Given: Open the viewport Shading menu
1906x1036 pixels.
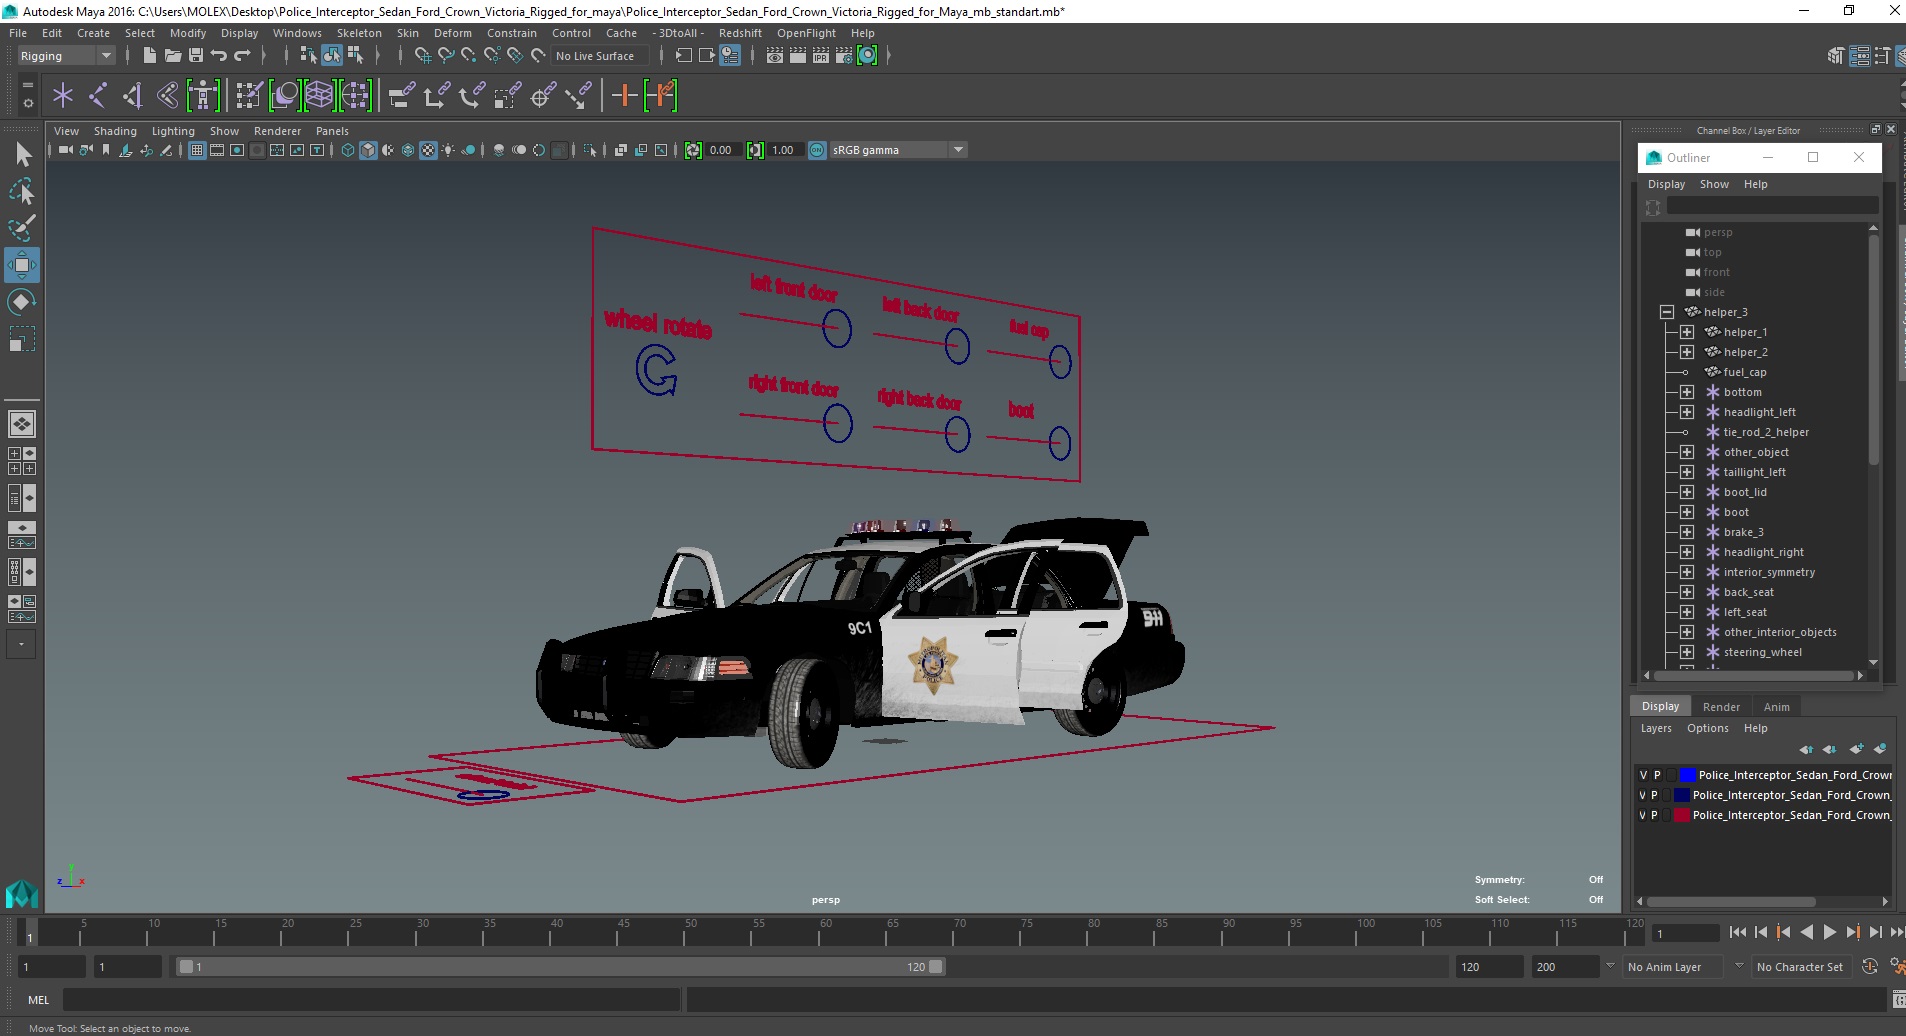Looking at the screenshot, I should click(x=115, y=131).
